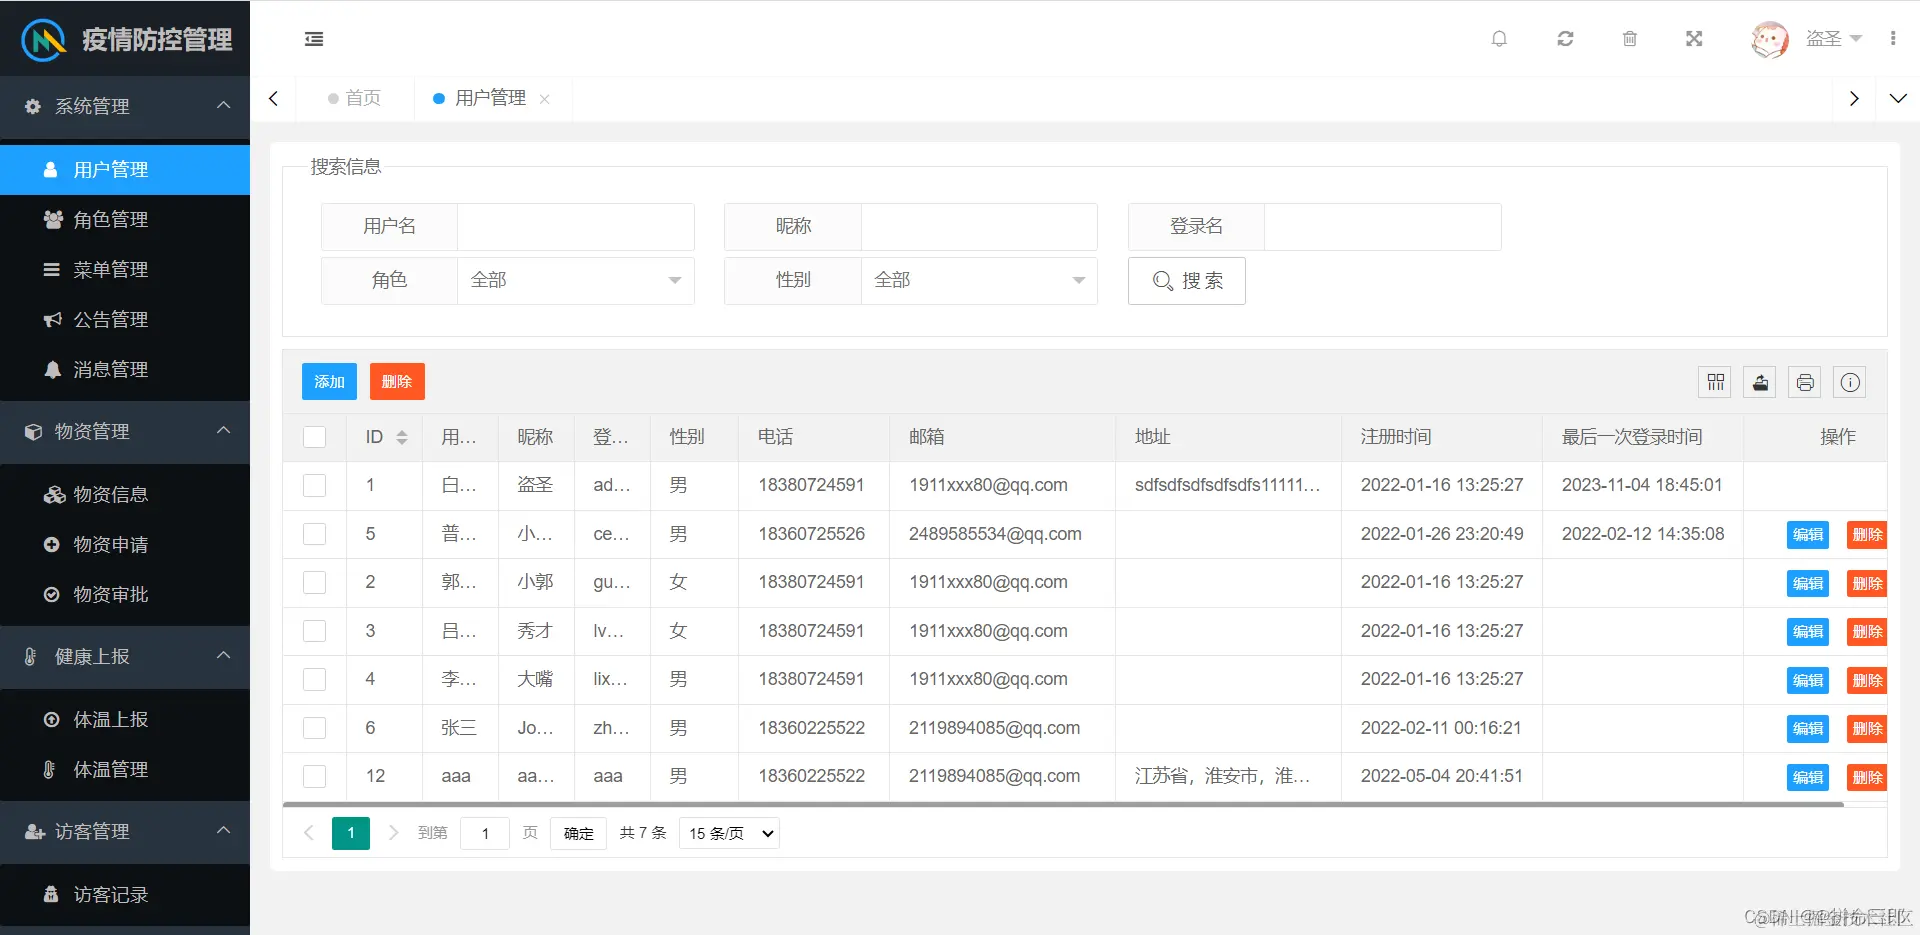The image size is (1920, 935).
Task: Click the print table icon
Action: click(1804, 382)
